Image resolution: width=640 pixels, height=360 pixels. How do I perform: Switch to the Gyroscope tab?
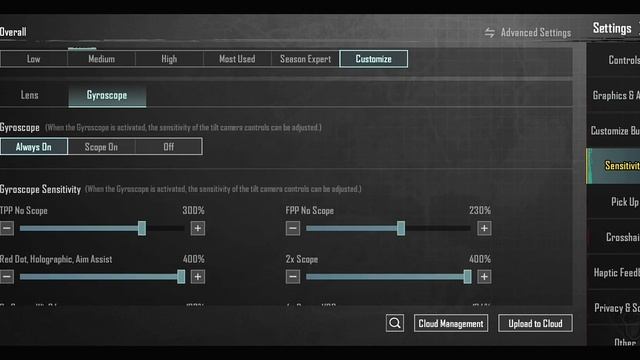107,96
